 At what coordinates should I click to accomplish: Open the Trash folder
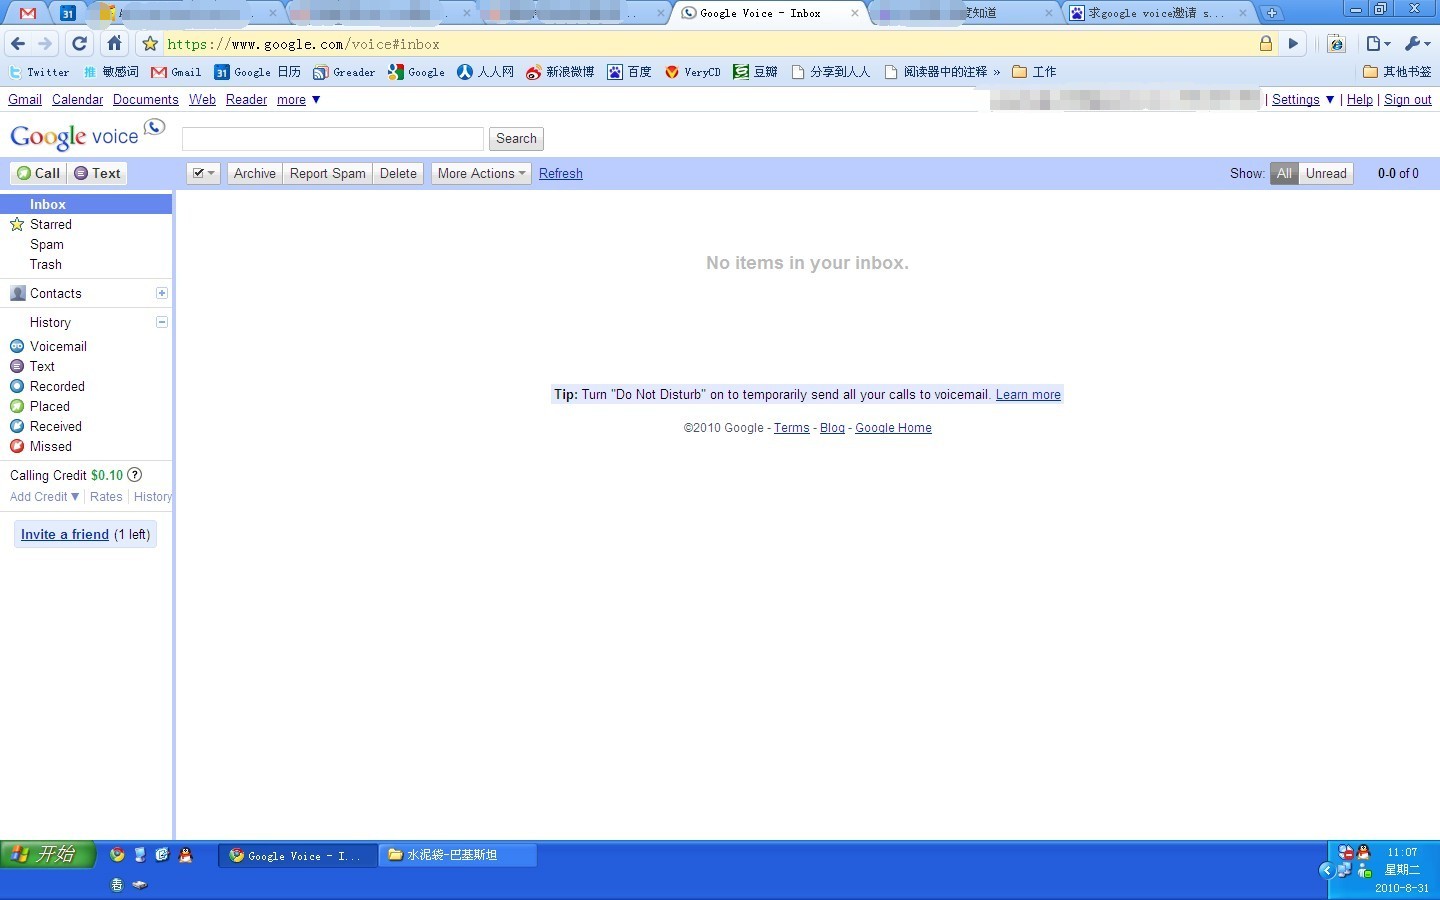point(46,264)
